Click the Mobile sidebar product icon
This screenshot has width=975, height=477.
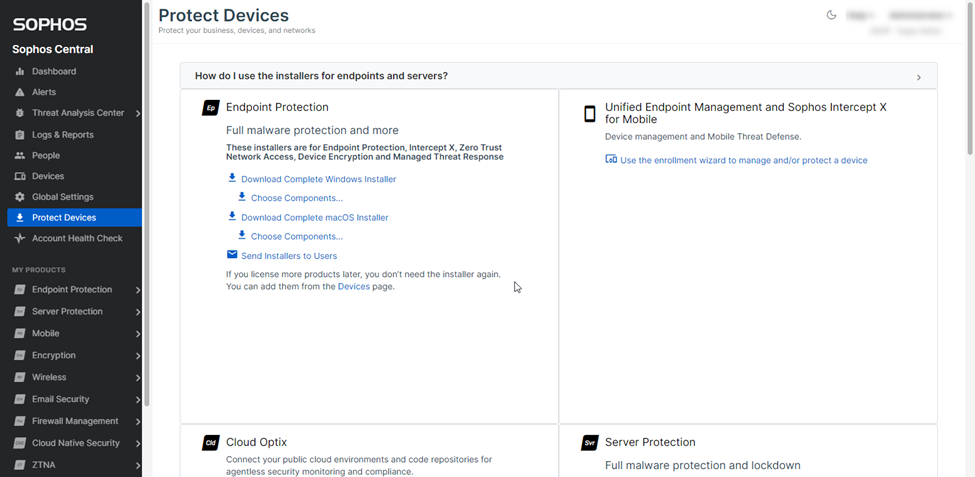[20, 334]
